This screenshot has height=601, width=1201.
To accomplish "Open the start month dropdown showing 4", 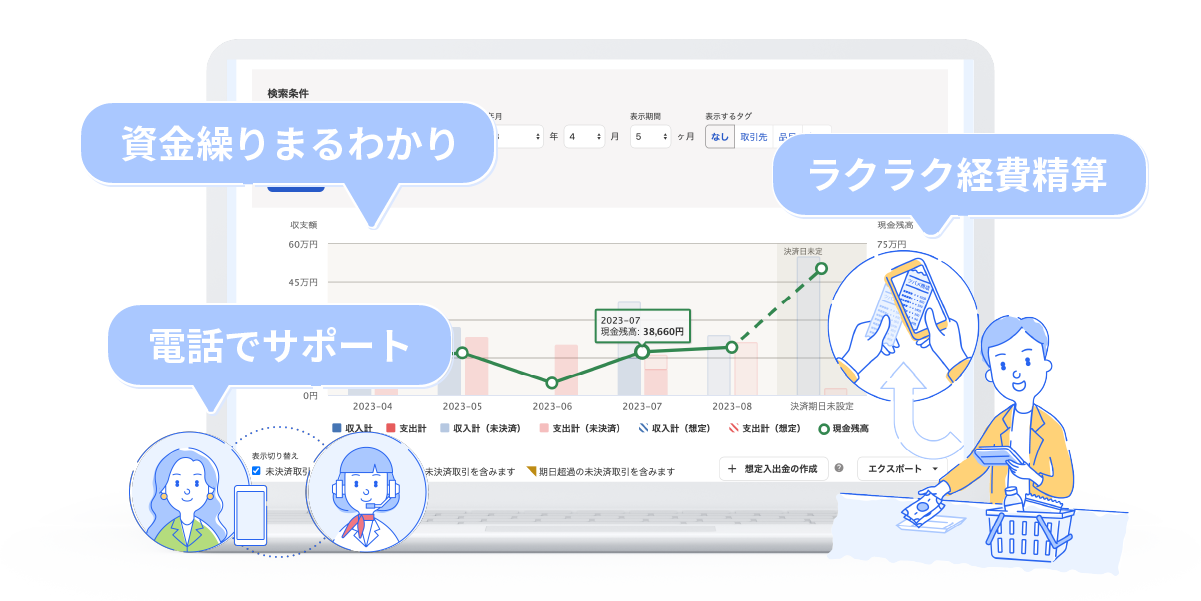I will [x=584, y=136].
